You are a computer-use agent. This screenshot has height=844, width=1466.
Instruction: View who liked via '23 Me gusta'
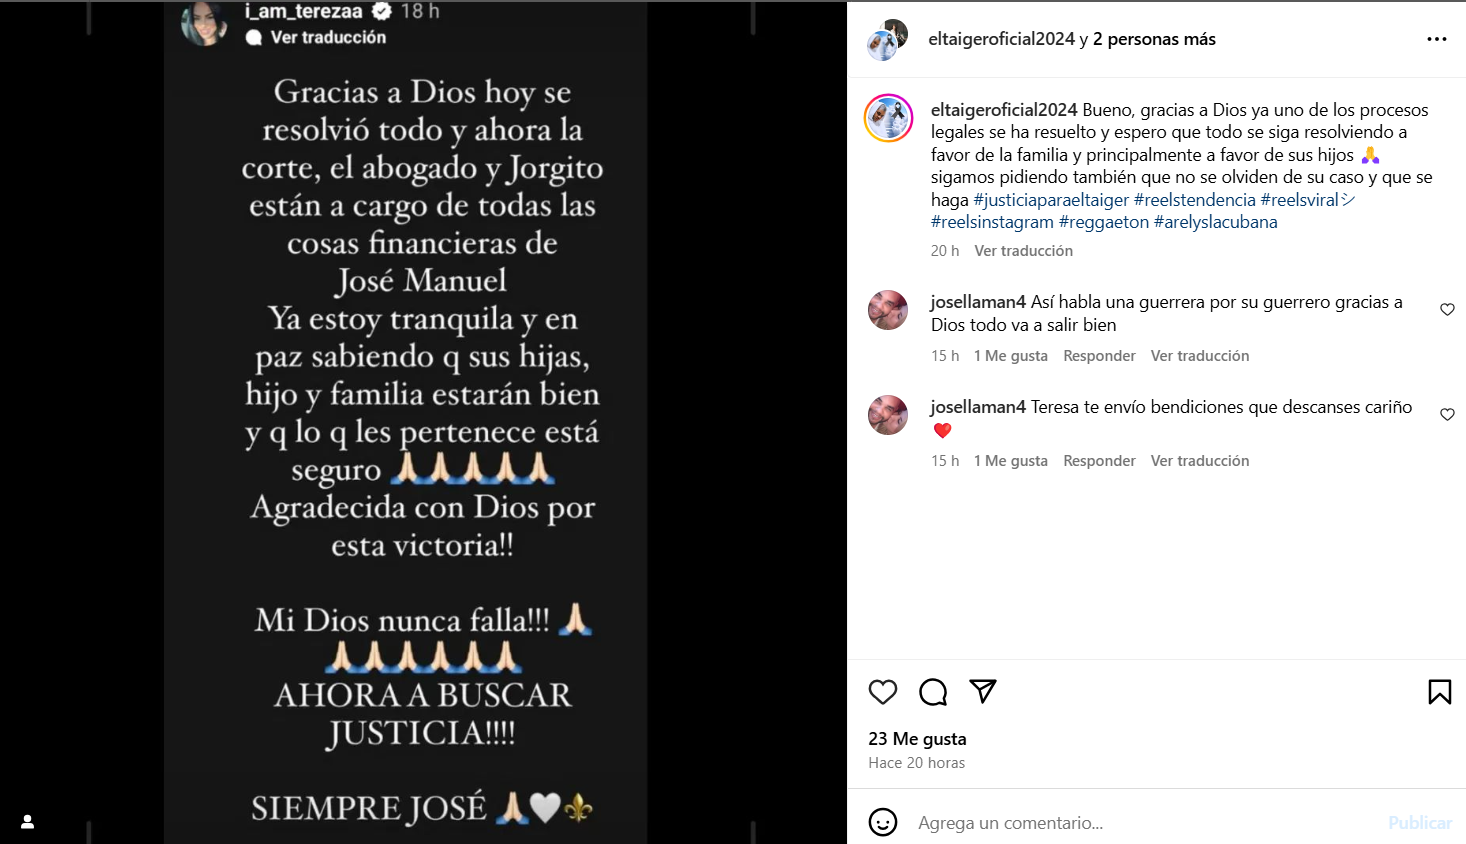(917, 739)
